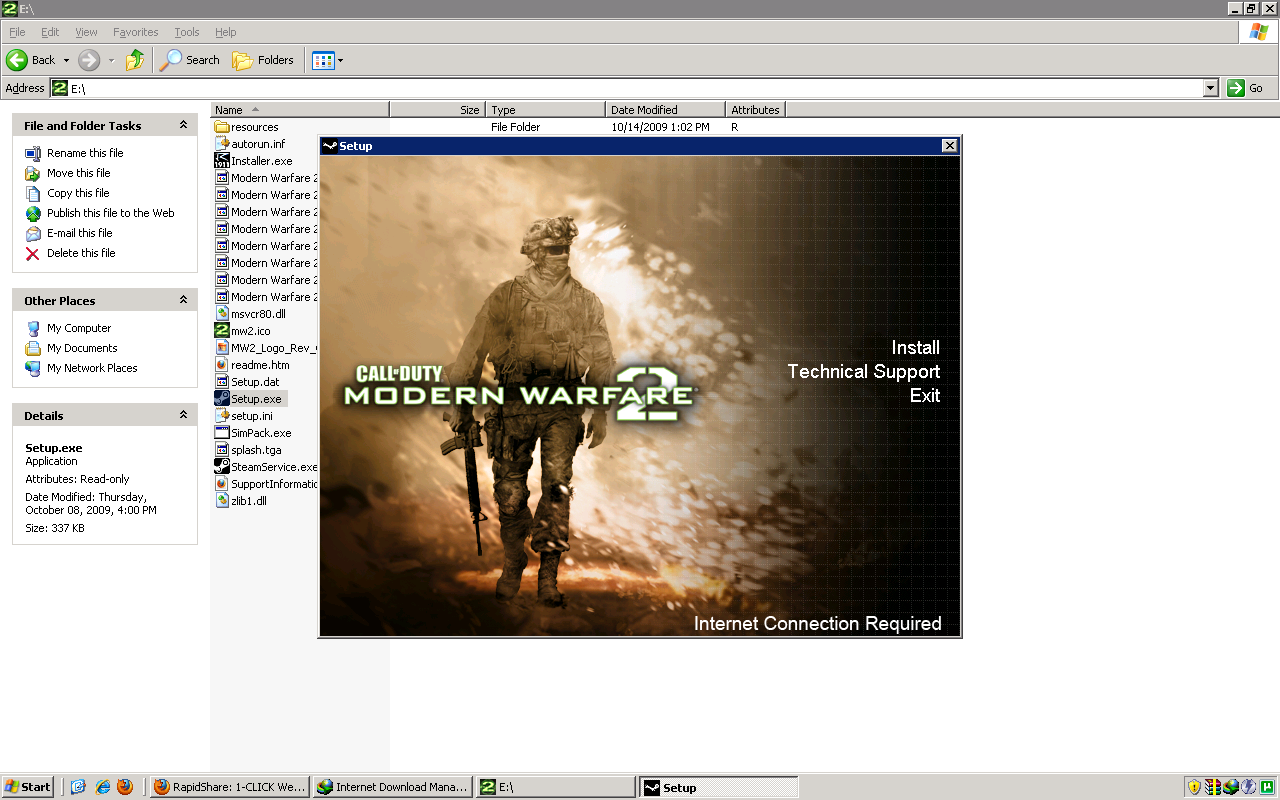Launch Firefox from the quick launch
Viewport: 1280px width, 800px height.
pos(125,787)
